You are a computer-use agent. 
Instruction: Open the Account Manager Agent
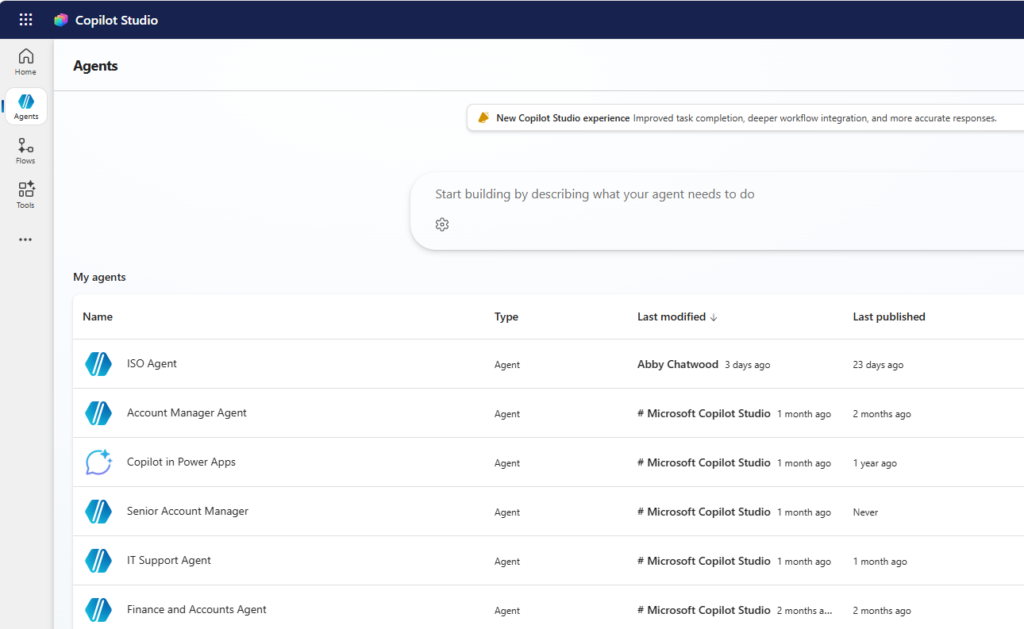click(x=187, y=413)
